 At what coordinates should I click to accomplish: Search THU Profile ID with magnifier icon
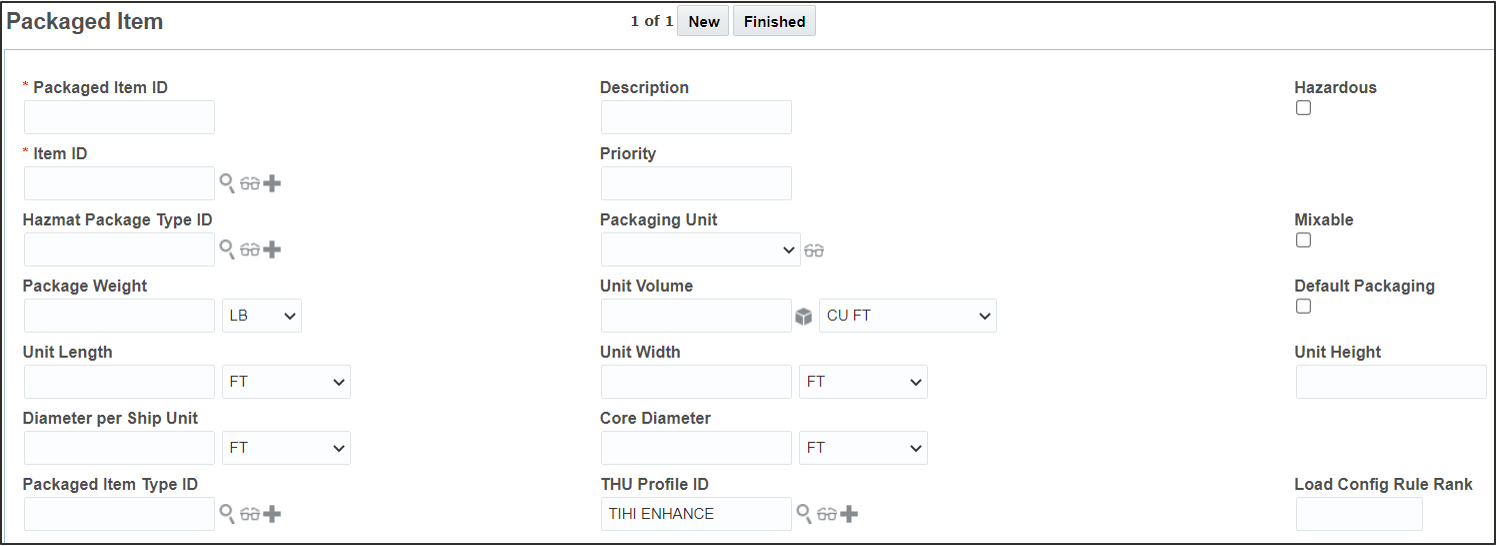click(x=804, y=513)
